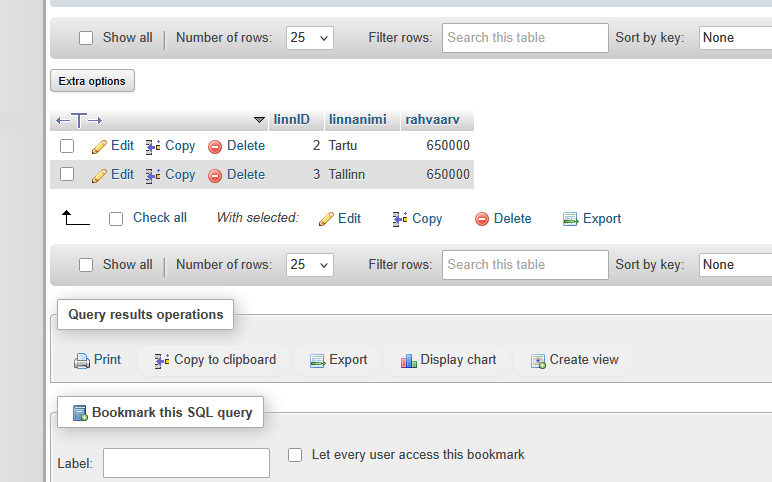Screen dimensions: 772x482
Task: Click the full texts toggle arrows
Action: pyautogui.click(x=79, y=120)
